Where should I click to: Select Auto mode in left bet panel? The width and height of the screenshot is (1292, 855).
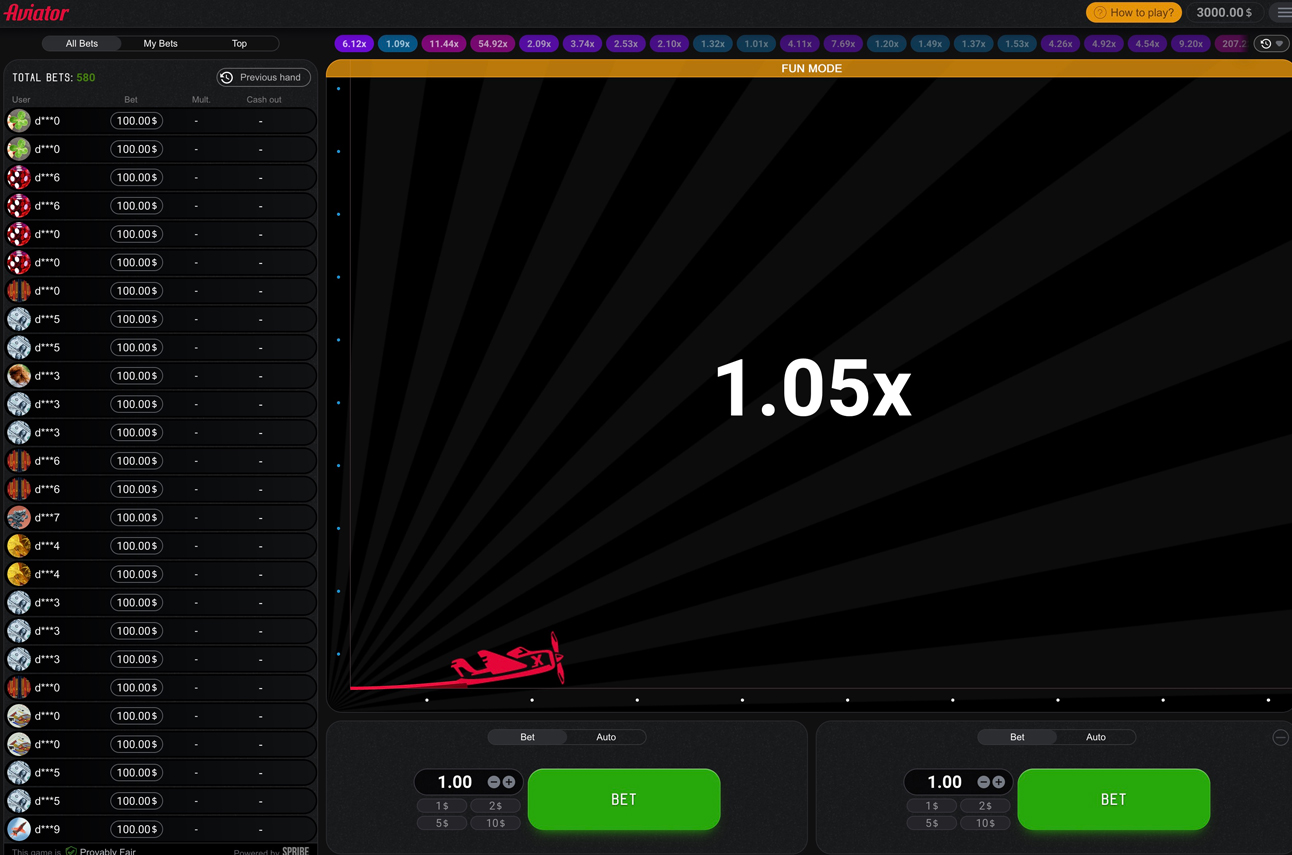606,737
